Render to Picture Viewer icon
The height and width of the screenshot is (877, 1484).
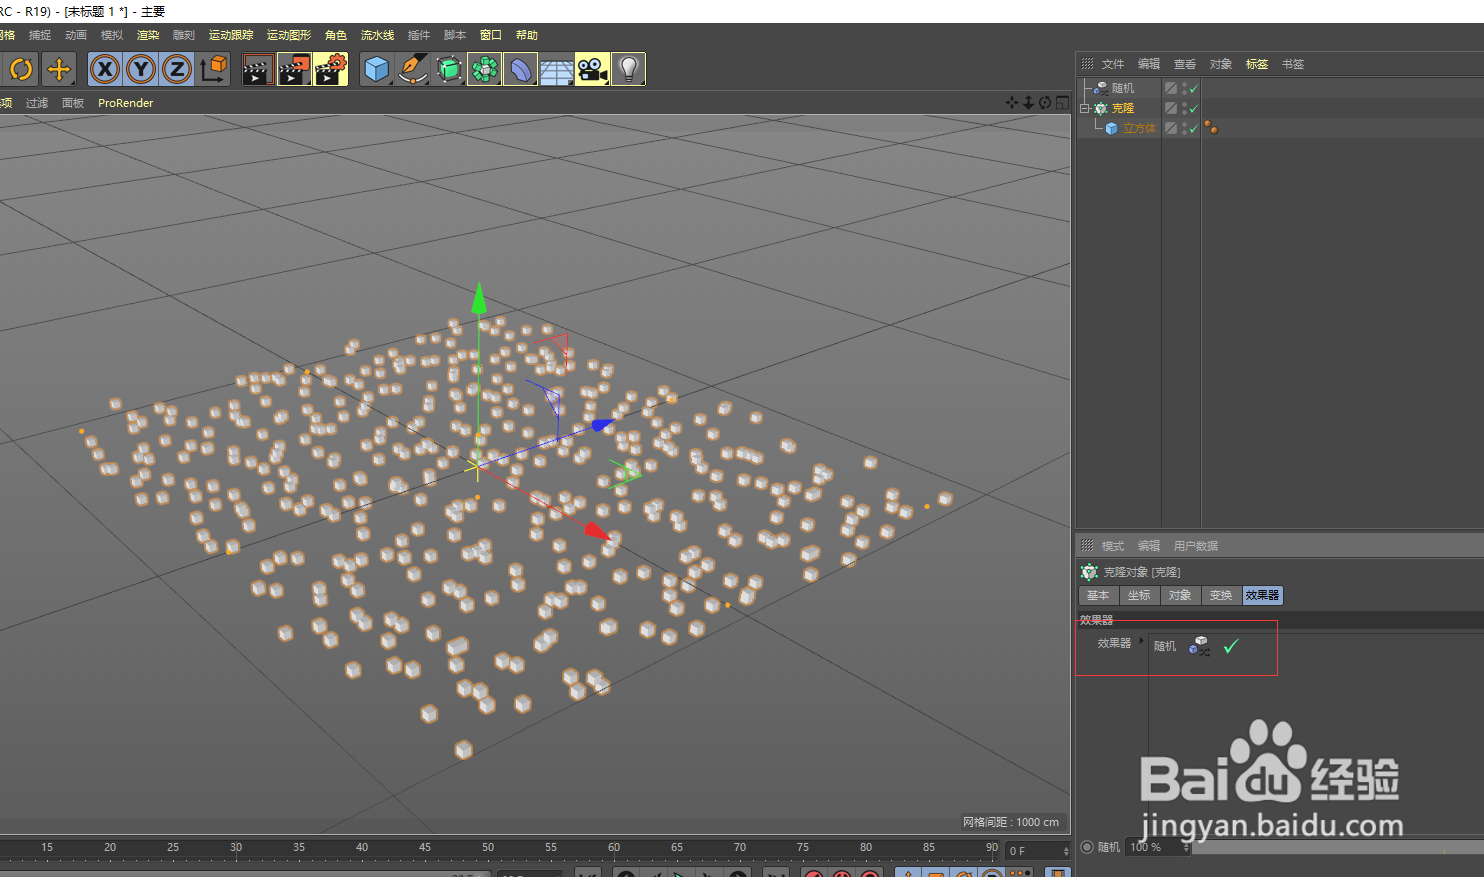point(294,69)
